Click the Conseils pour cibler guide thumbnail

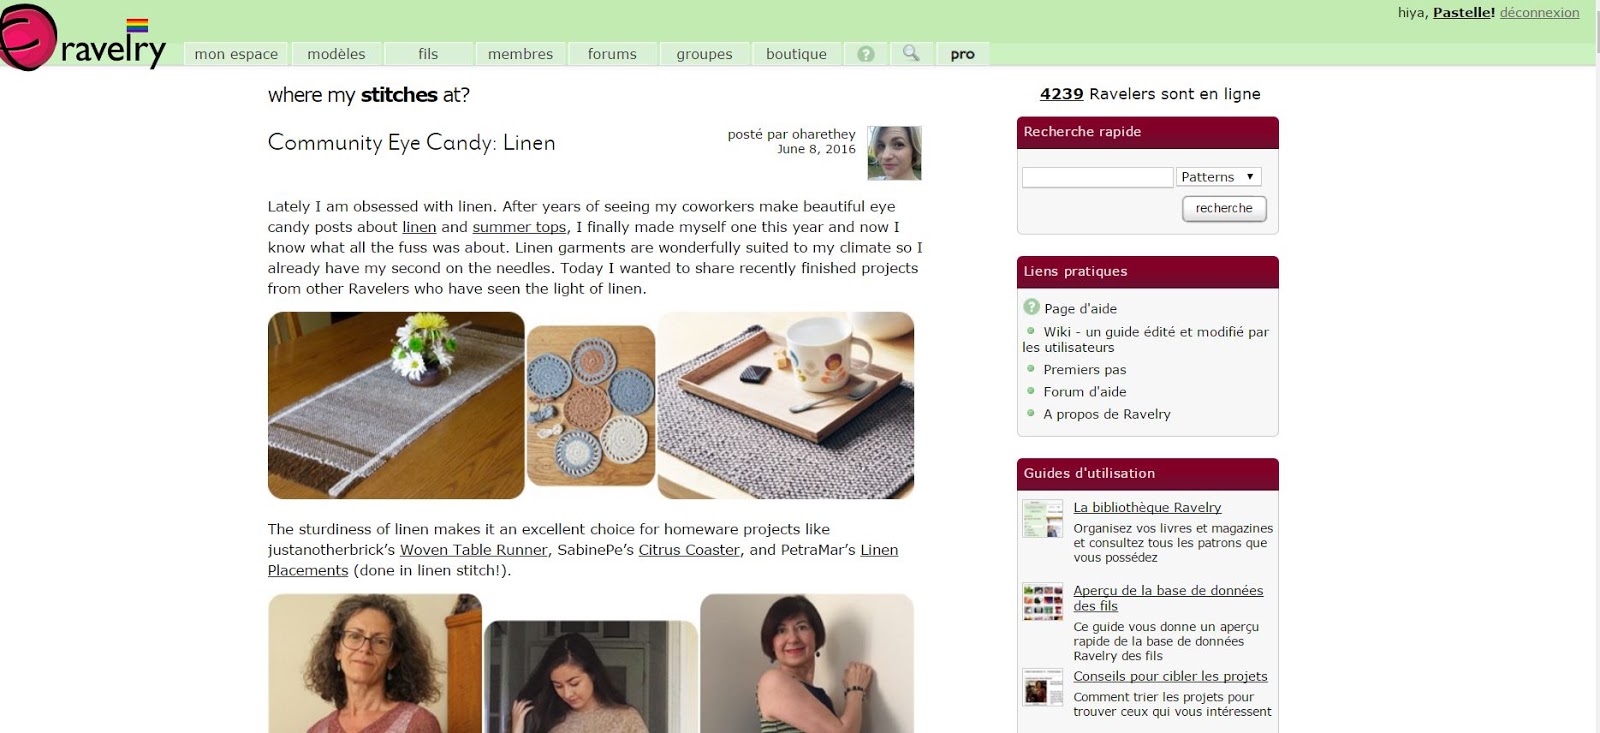click(1042, 688)
